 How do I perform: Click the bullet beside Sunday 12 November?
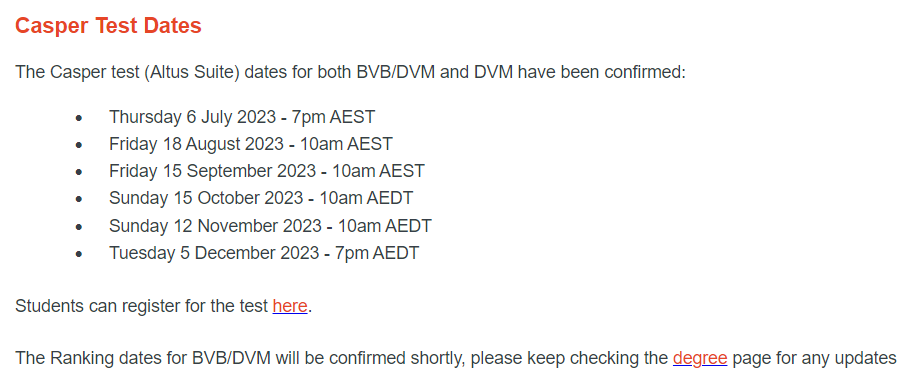79,227
